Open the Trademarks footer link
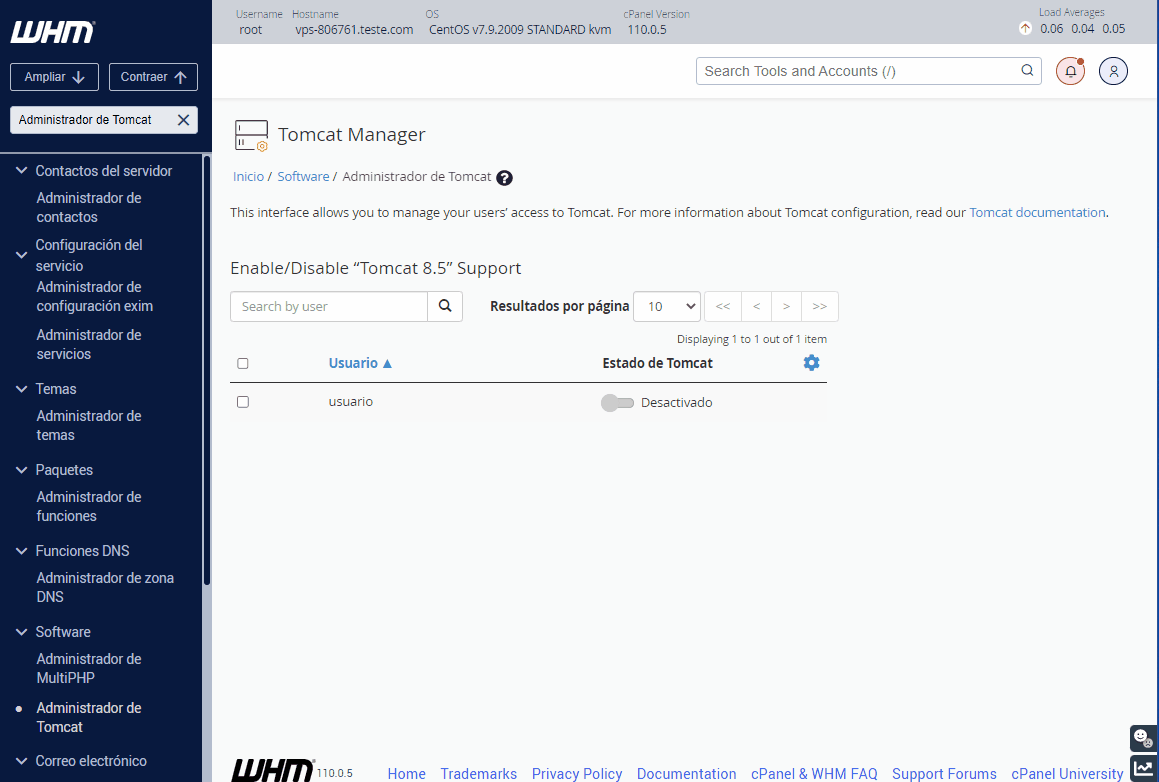 478,773
